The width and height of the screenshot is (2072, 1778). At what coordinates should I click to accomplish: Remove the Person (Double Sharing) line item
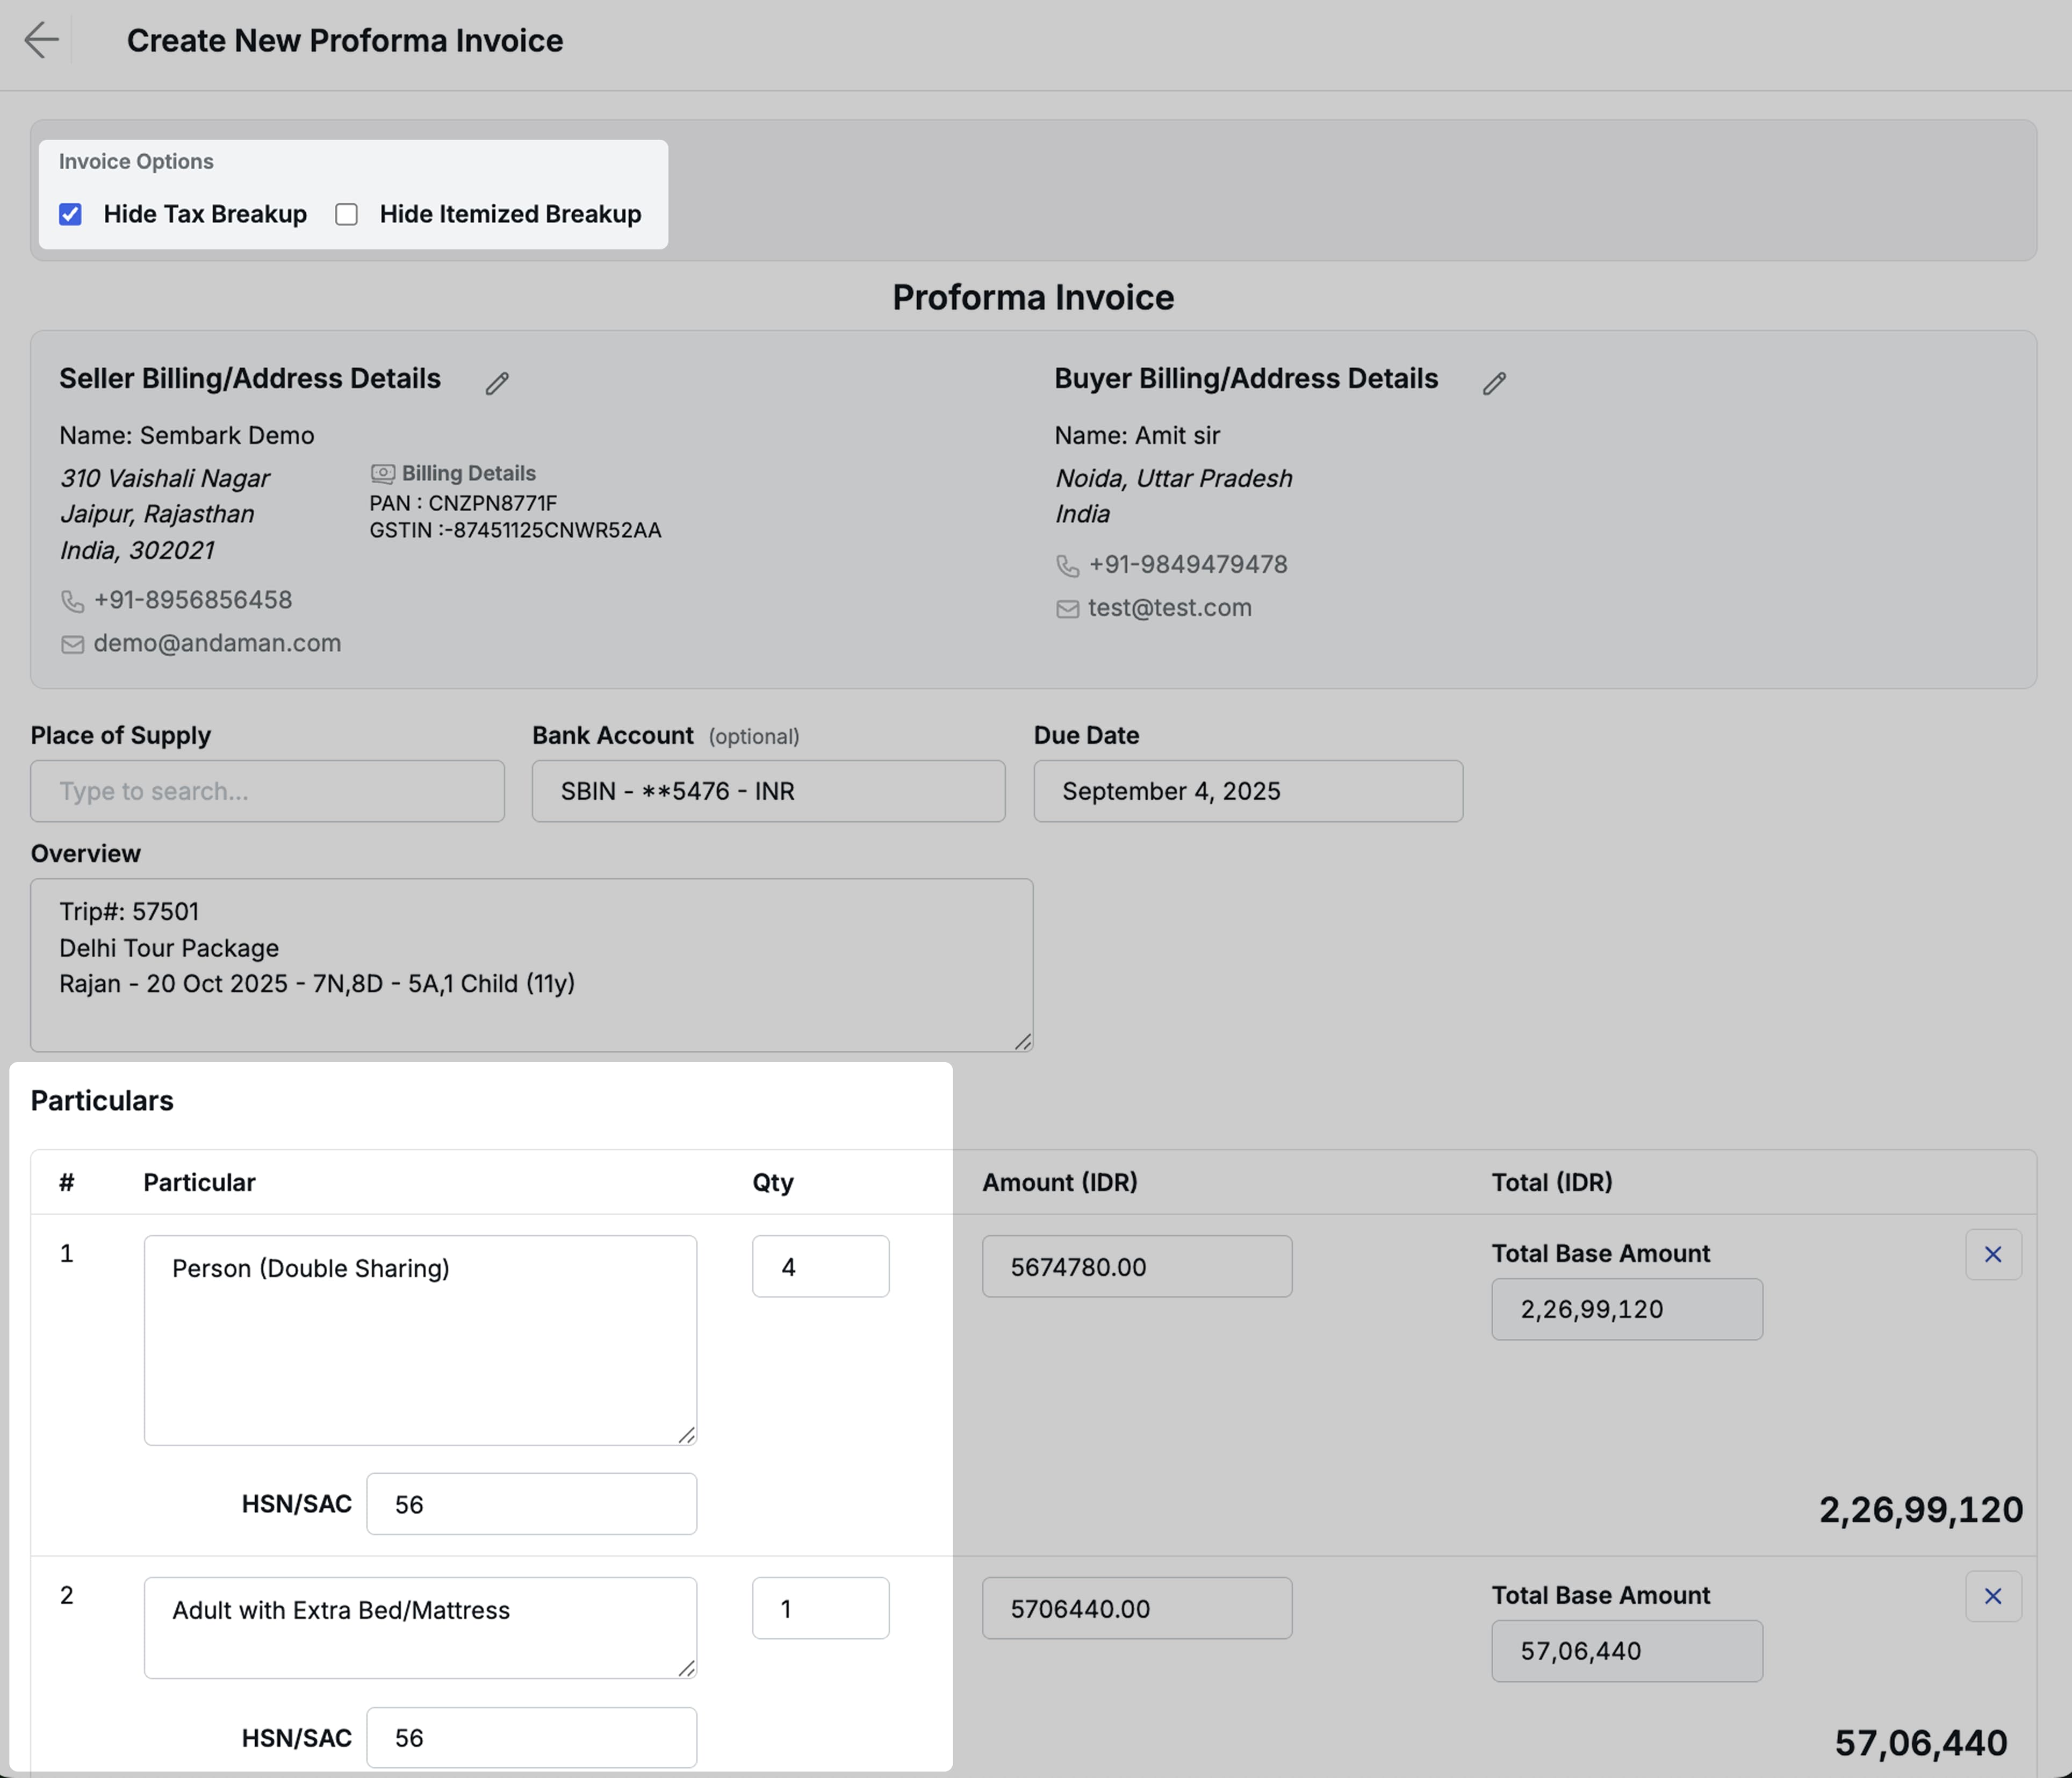point(1992,1254)
